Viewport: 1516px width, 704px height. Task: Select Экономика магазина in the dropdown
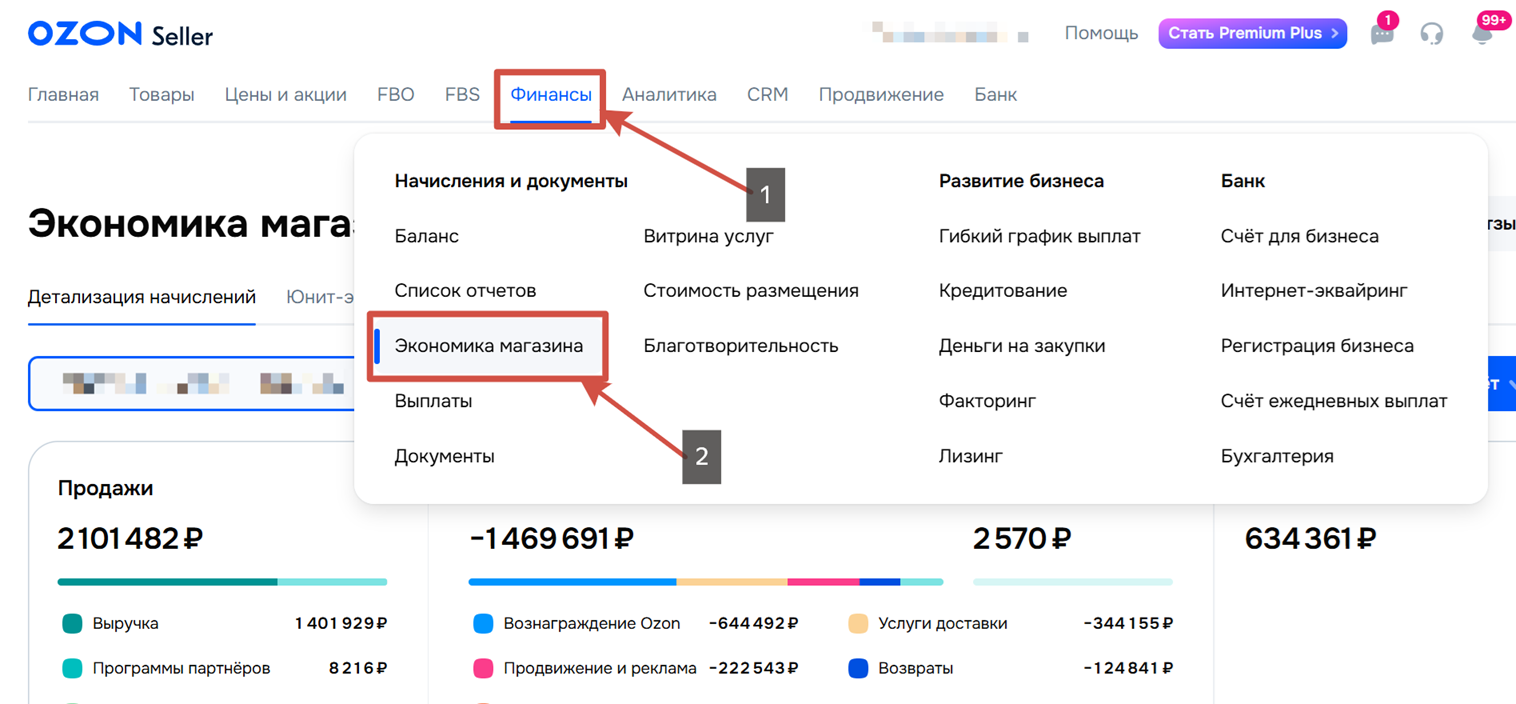pos(489,346)
